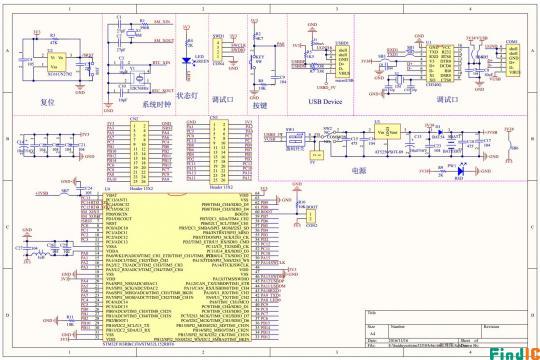This screenshot has width=540, height=360.
Task: Select the red power LED symbol
Action: 460,171
